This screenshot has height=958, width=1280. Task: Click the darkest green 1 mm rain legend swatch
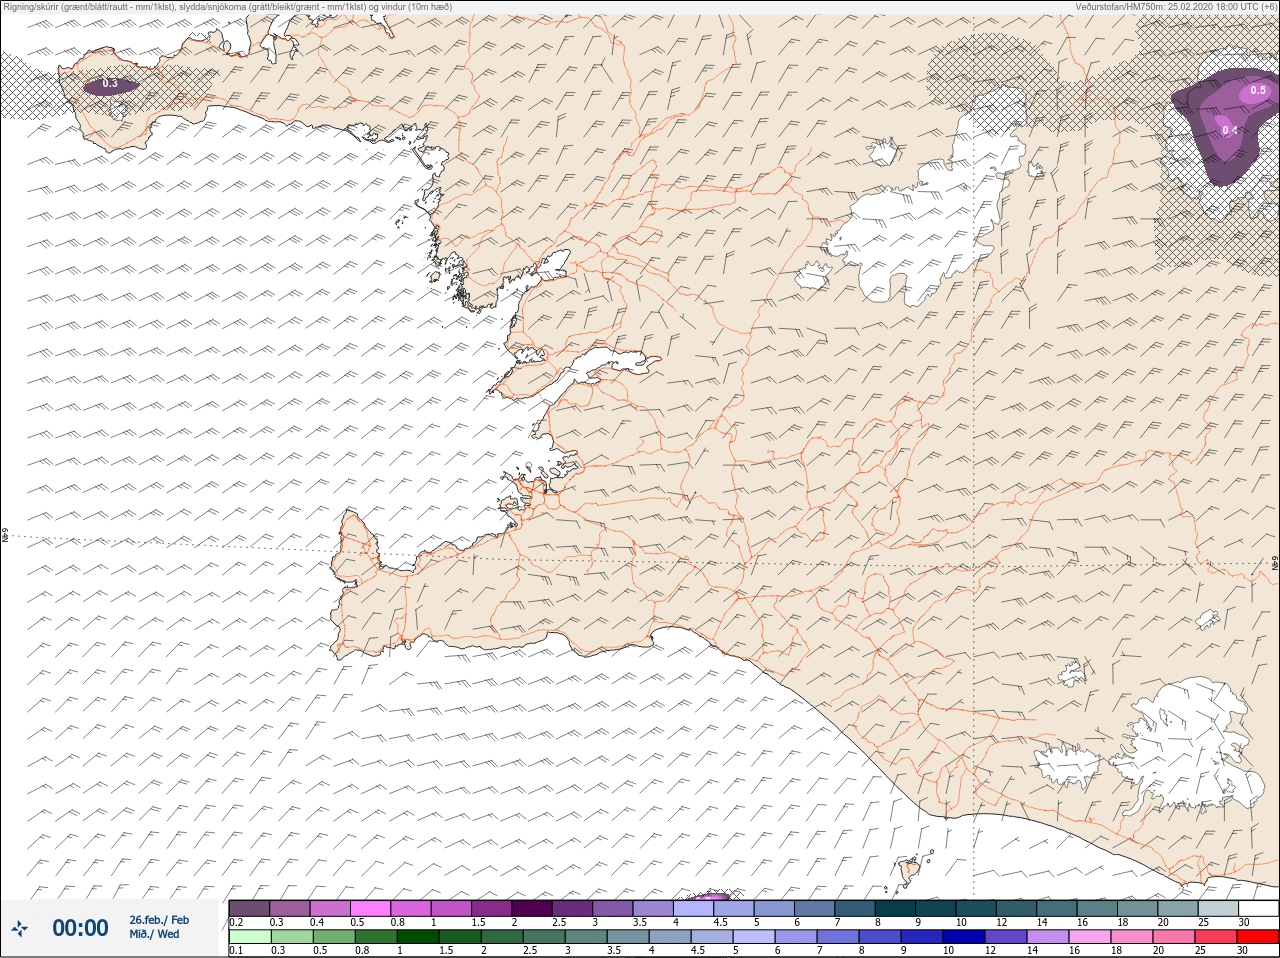417,937
